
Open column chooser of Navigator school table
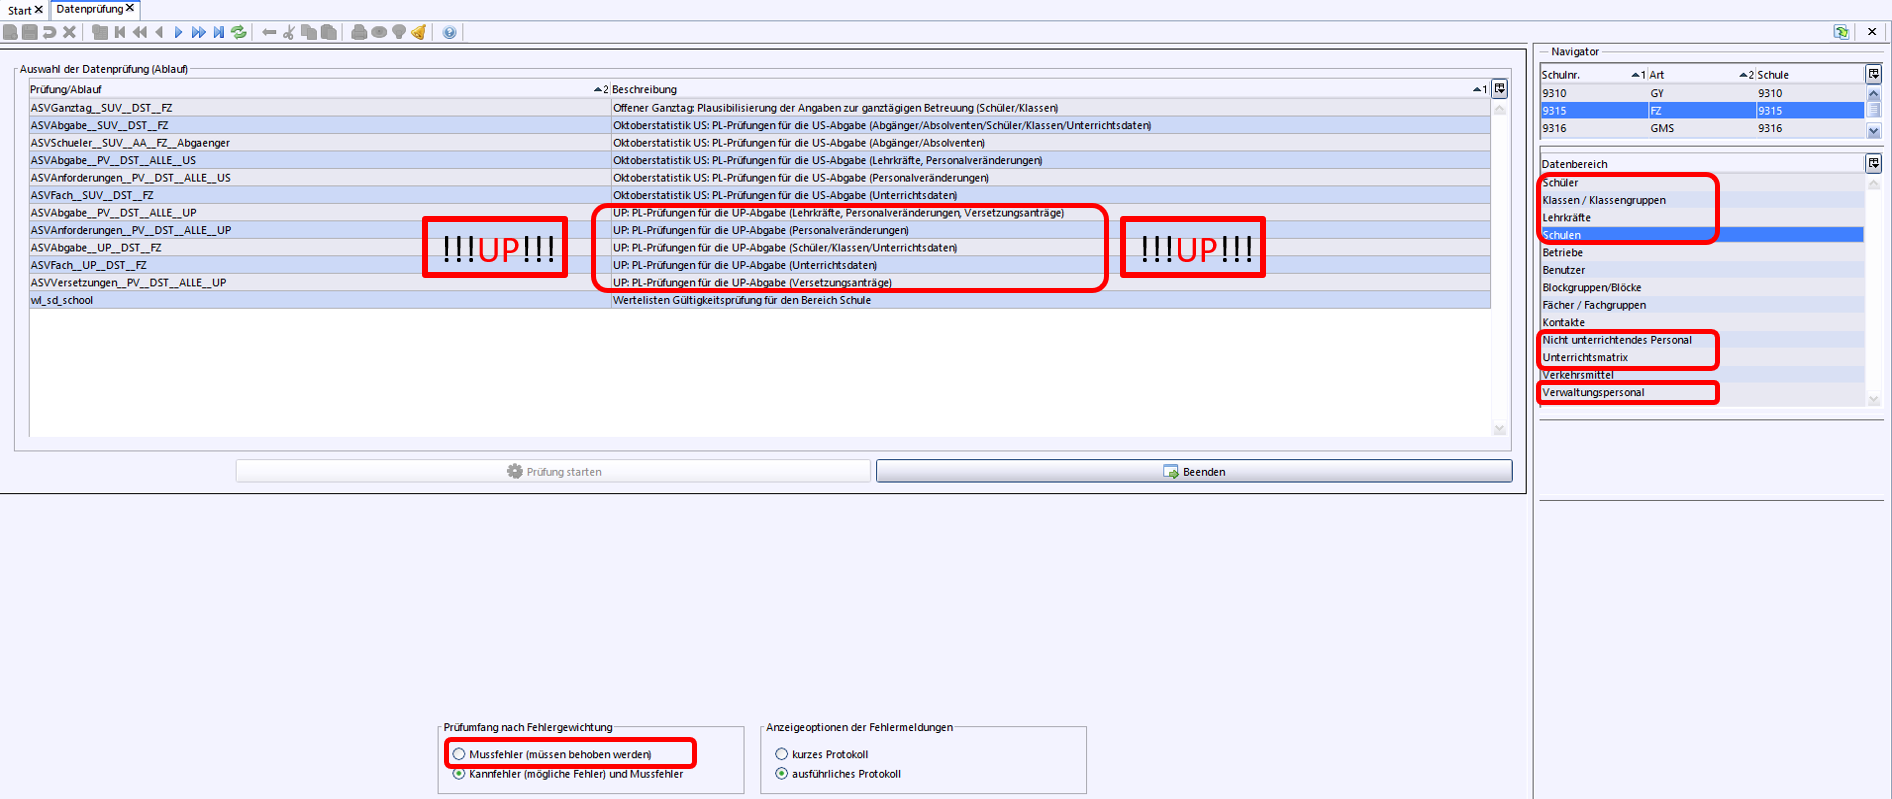point(1874,74)
